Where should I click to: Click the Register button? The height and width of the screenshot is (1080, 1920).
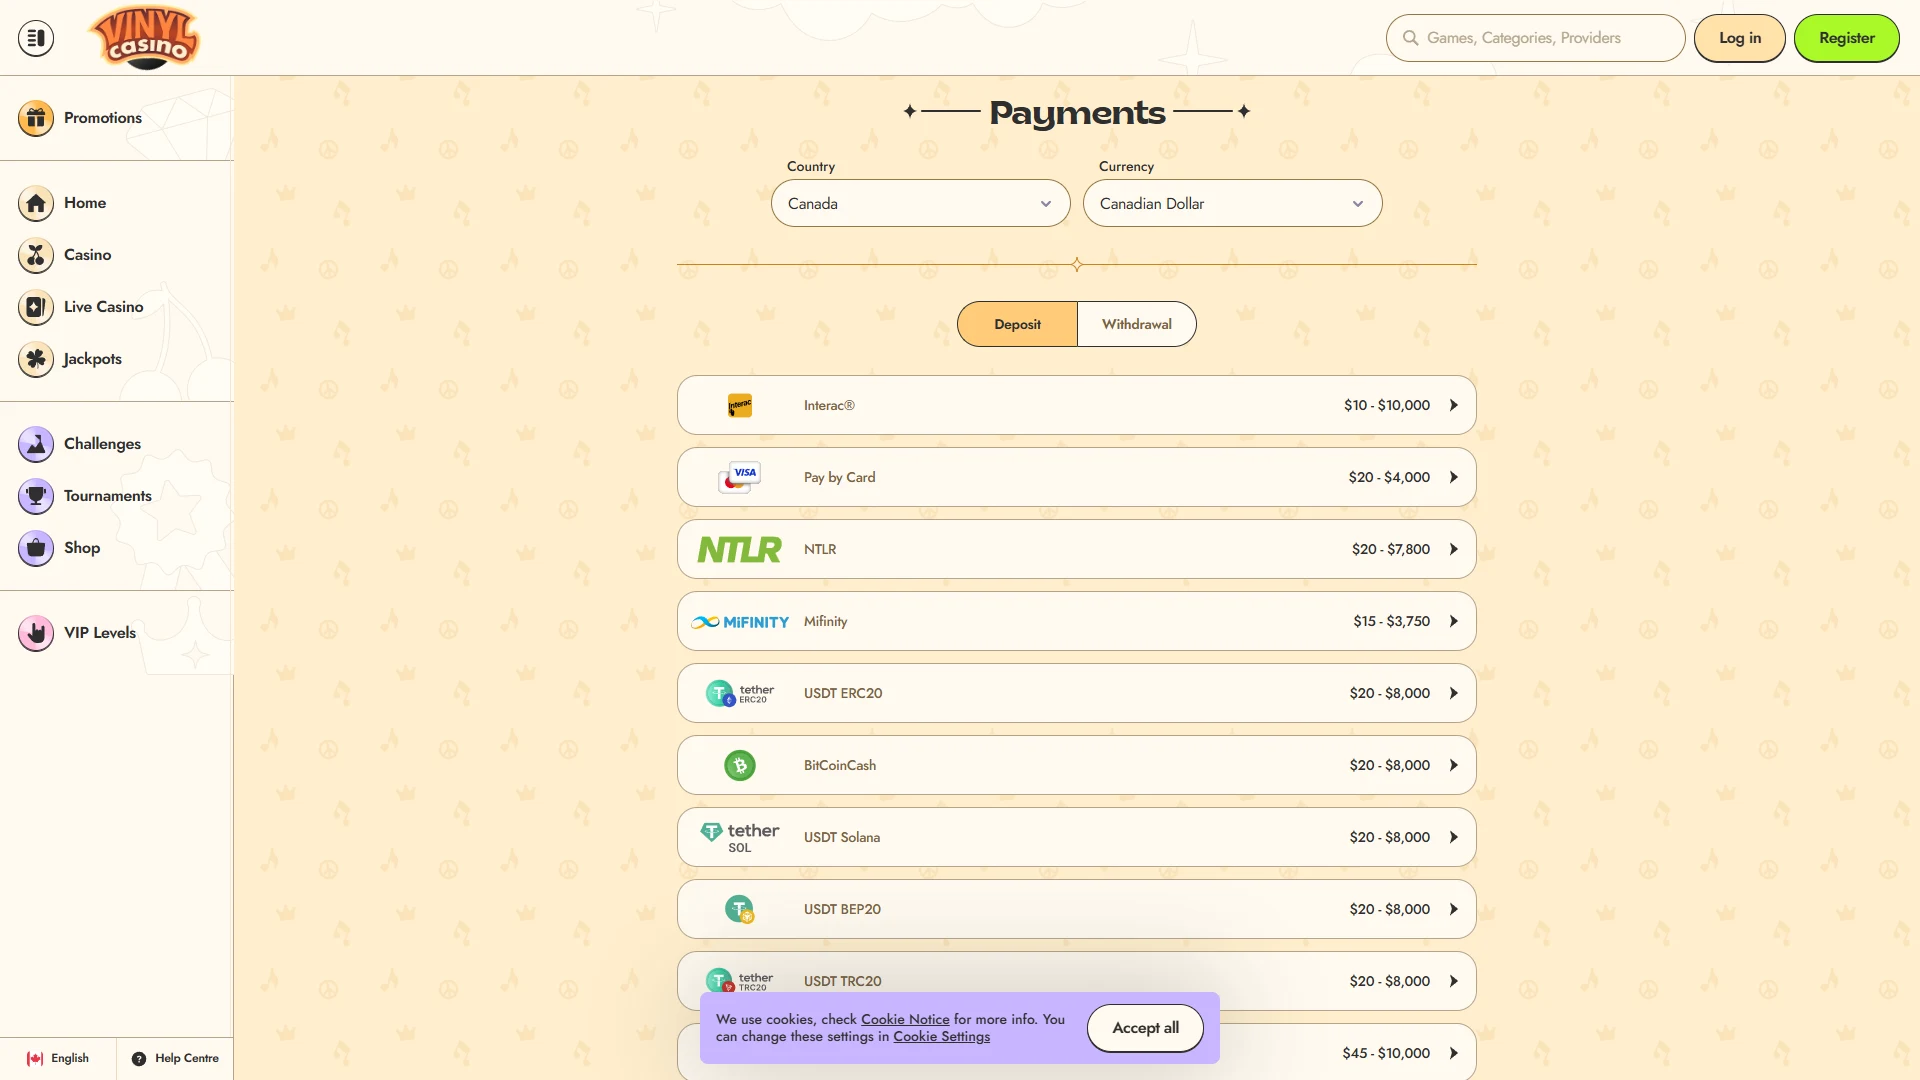tap(1847, 38)
